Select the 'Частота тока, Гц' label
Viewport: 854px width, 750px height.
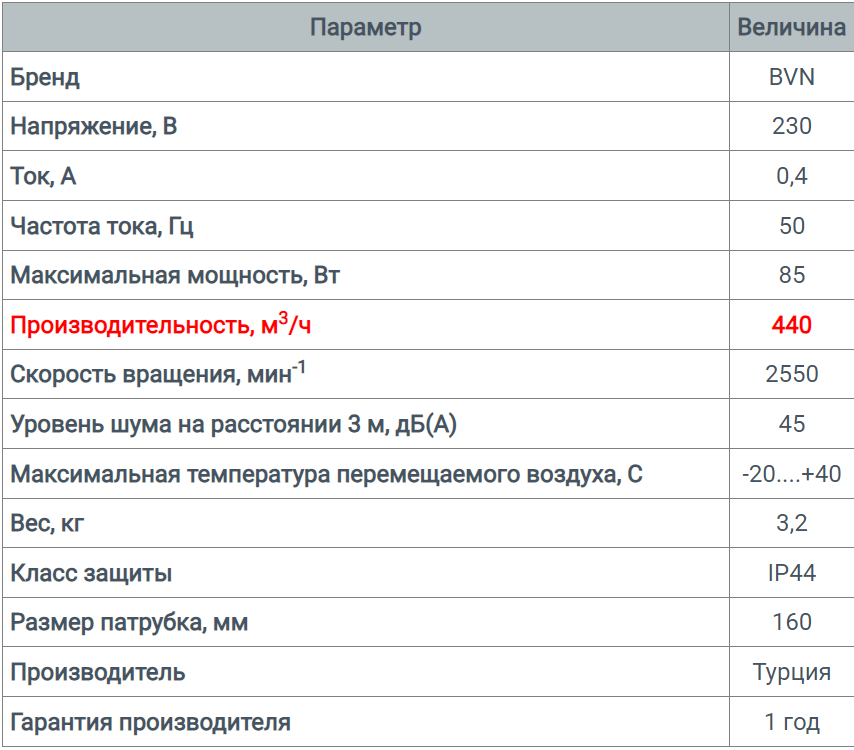(102, 226)
